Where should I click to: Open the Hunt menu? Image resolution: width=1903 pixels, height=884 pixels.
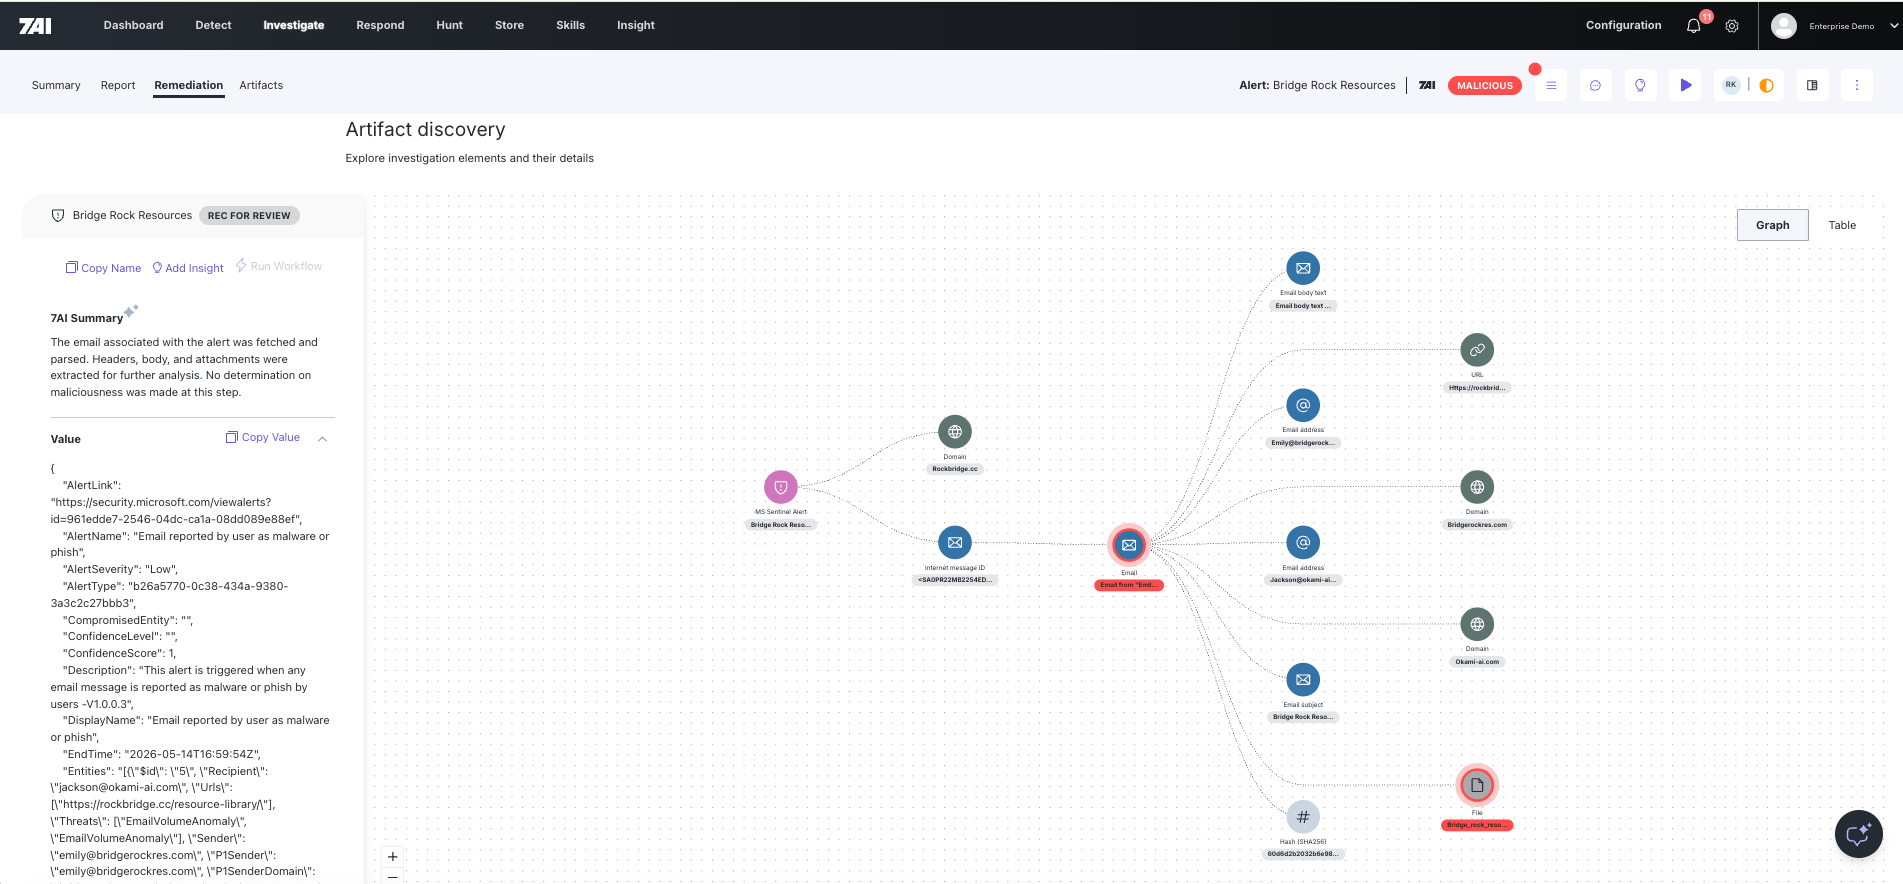449,25
